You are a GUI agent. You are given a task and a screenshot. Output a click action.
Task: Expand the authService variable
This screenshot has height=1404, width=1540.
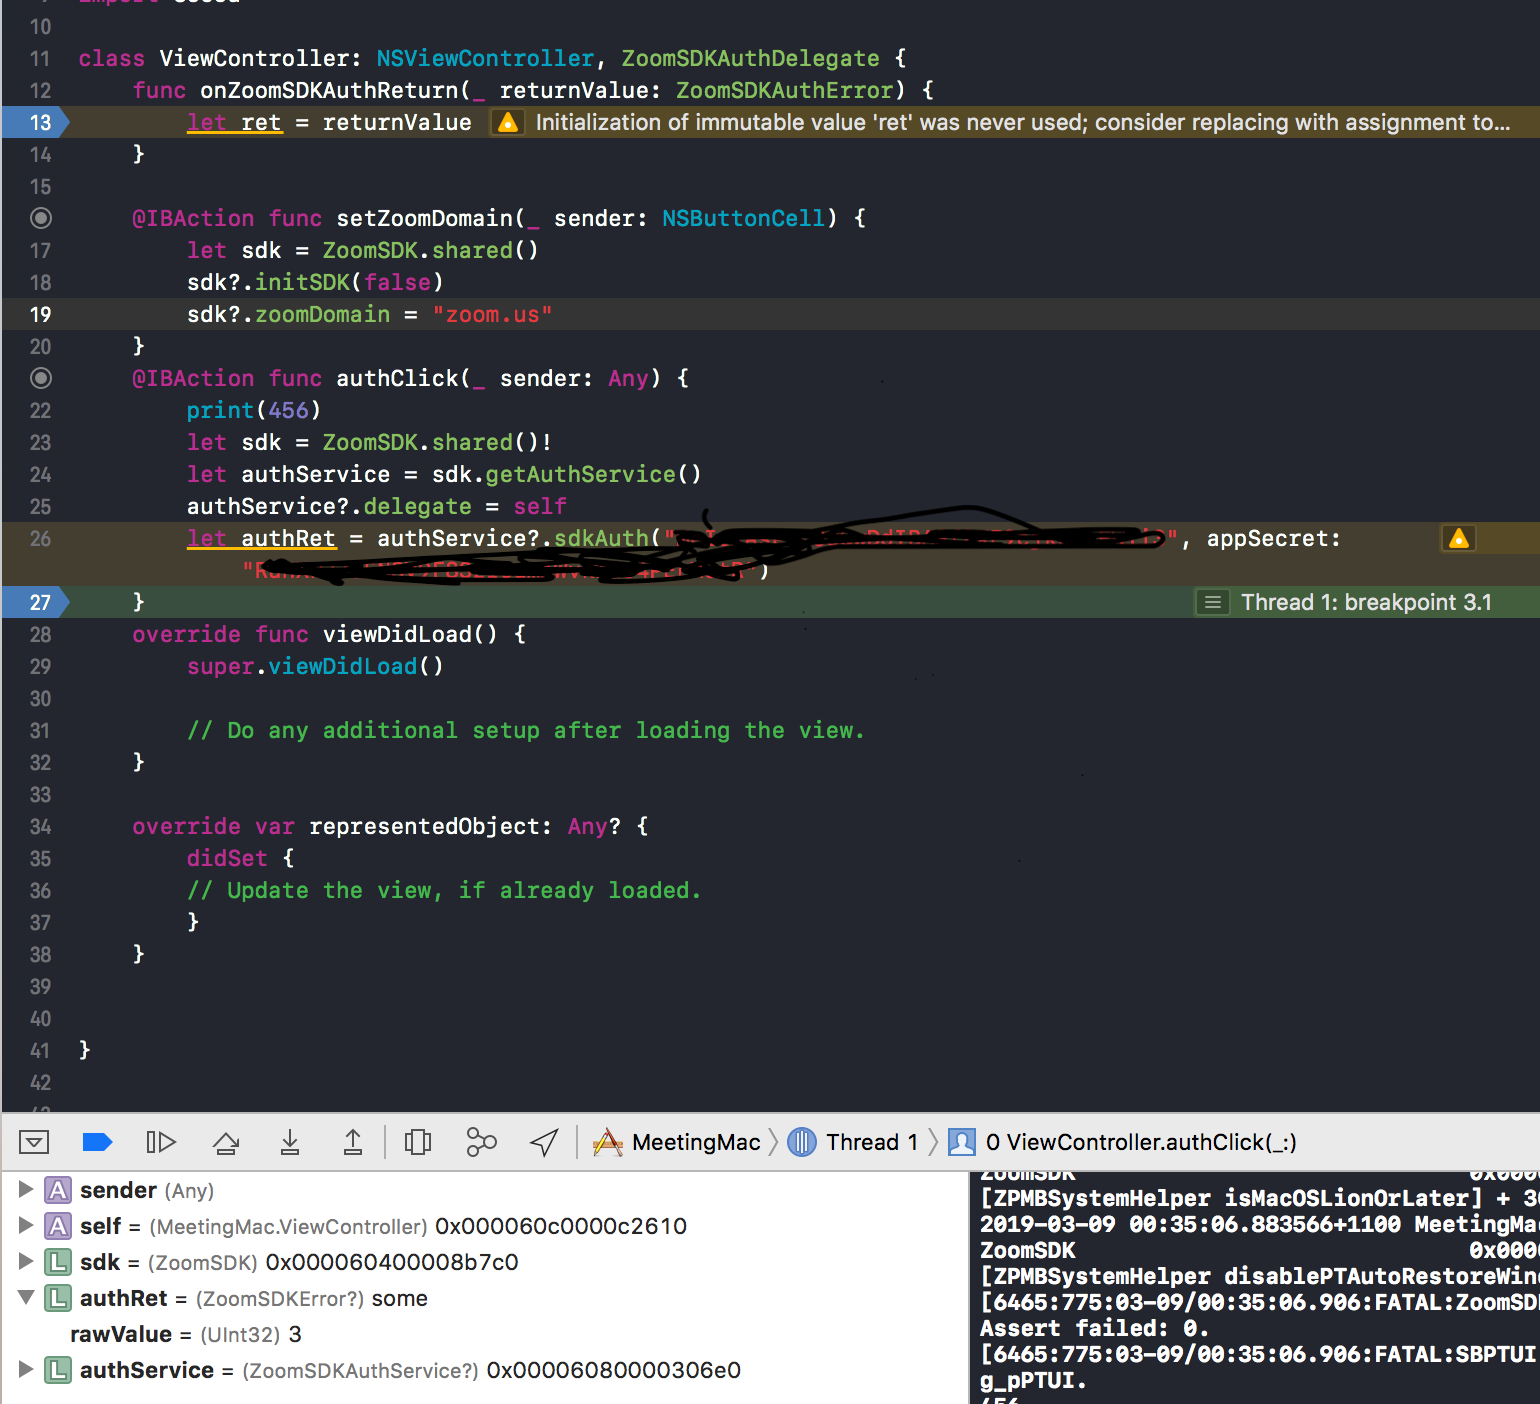click(x=26, y=1370)
